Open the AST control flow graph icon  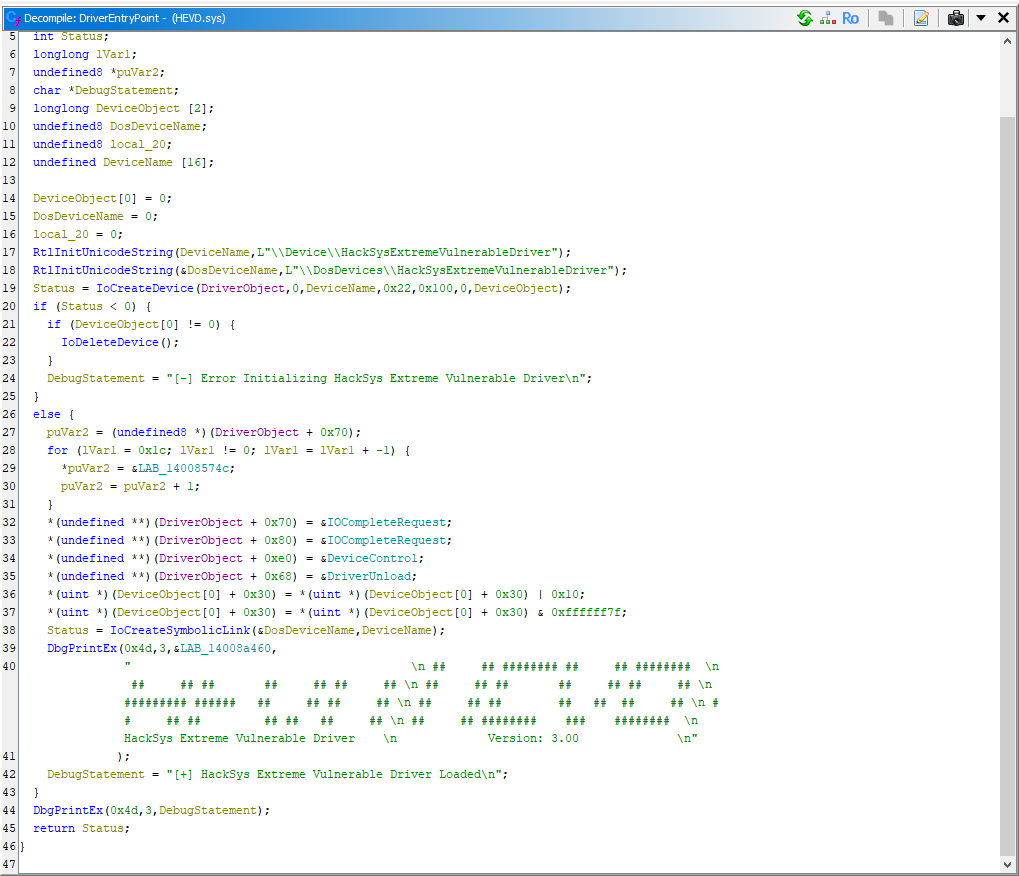click(827, 18)
